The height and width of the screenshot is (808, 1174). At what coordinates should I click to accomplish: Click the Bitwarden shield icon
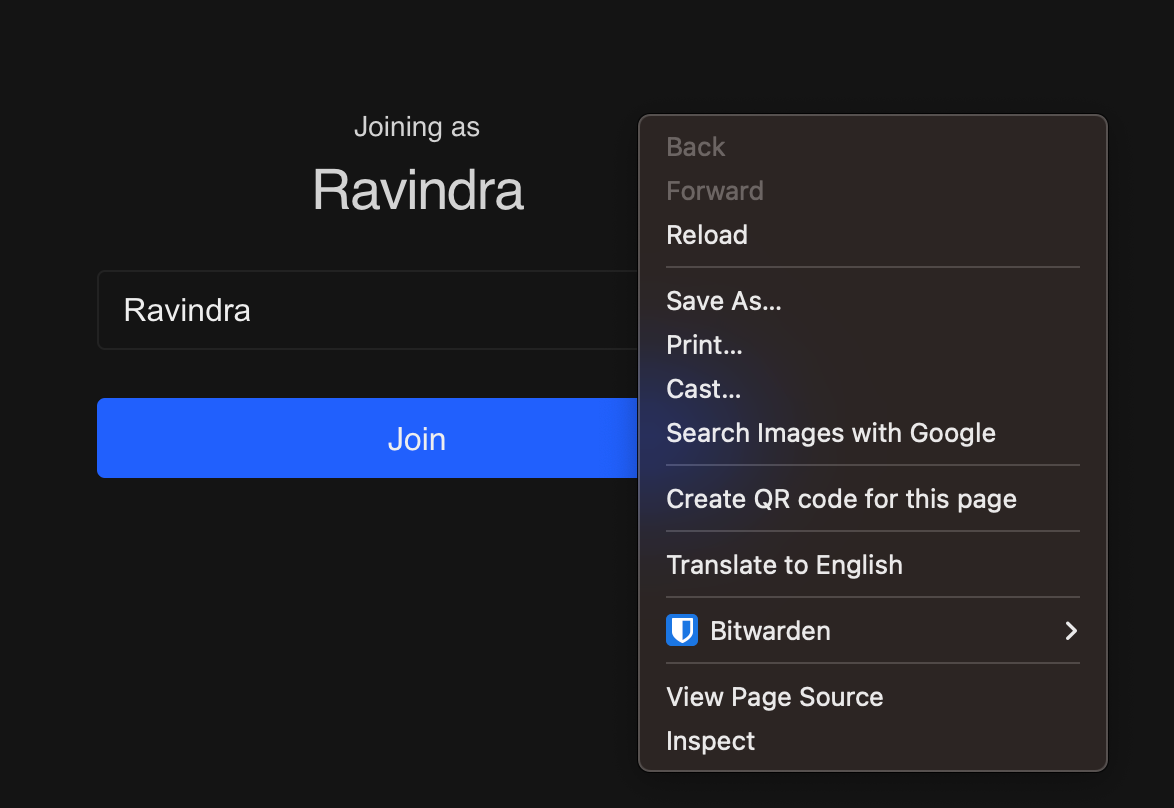[681, 631]
